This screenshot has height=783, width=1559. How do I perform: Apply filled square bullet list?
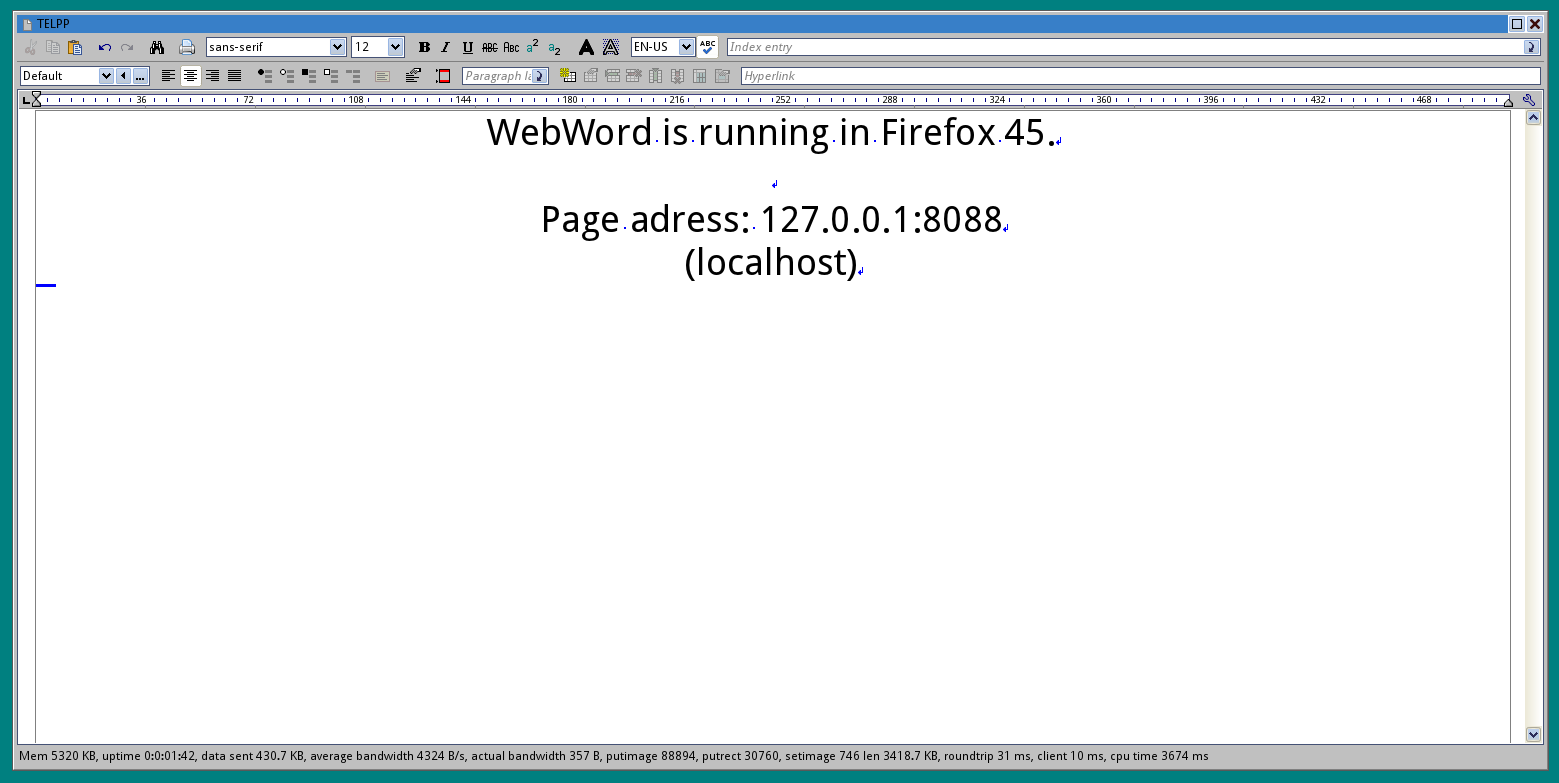(309, 76)
